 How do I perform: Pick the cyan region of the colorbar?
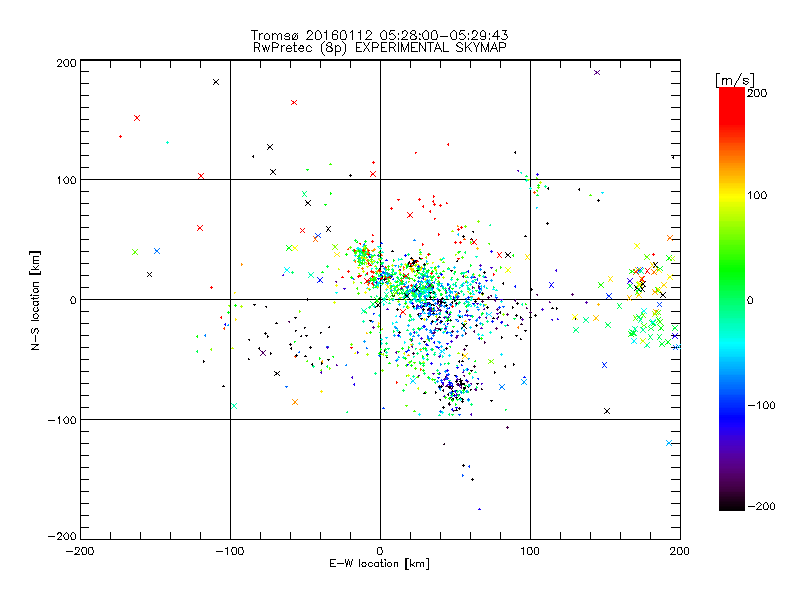[732, 344]
